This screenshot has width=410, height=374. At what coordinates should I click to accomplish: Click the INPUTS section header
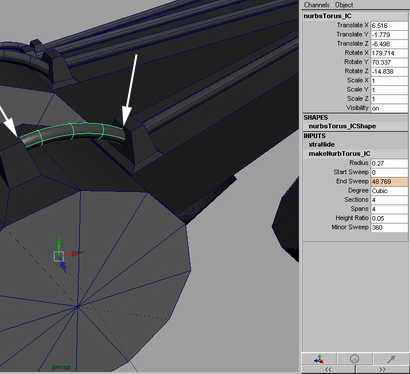coord(314,136)
